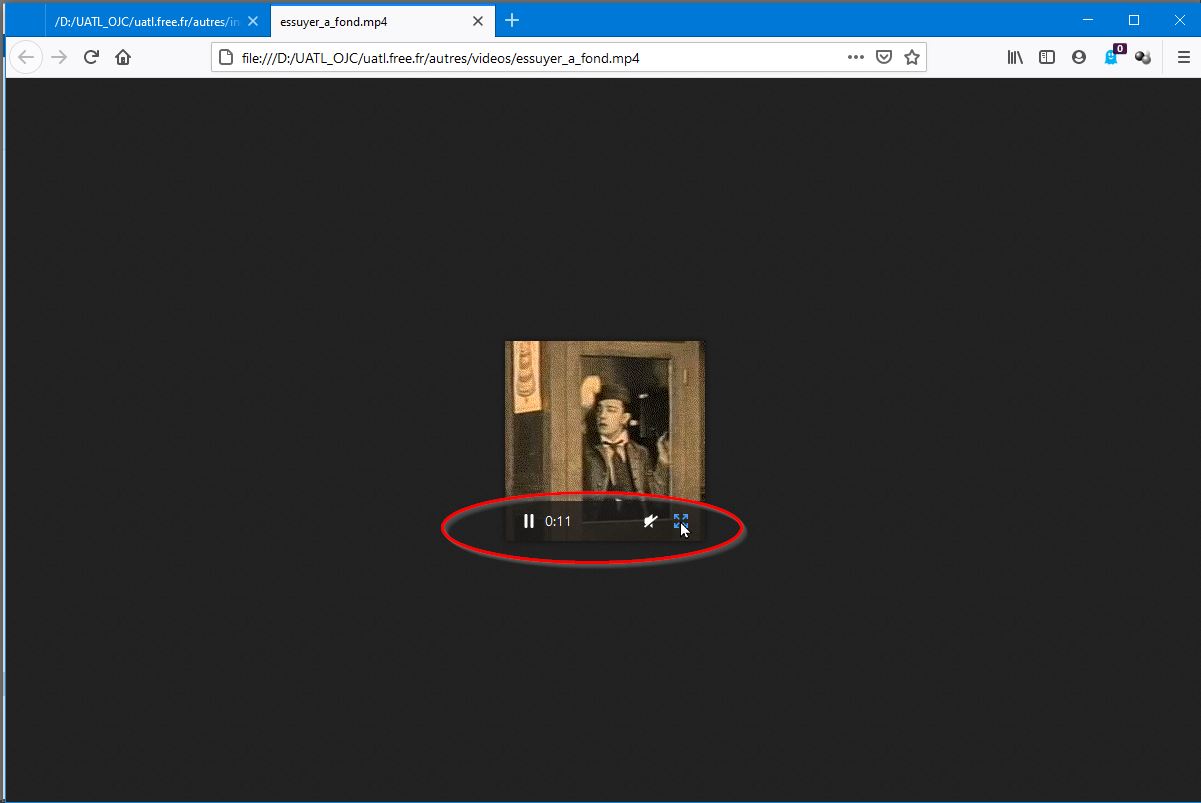Enter fullscreen with the video expand icon
The height and width of the screenshot is (803, 1201).
pyautogui.click(x=681, y=521)
